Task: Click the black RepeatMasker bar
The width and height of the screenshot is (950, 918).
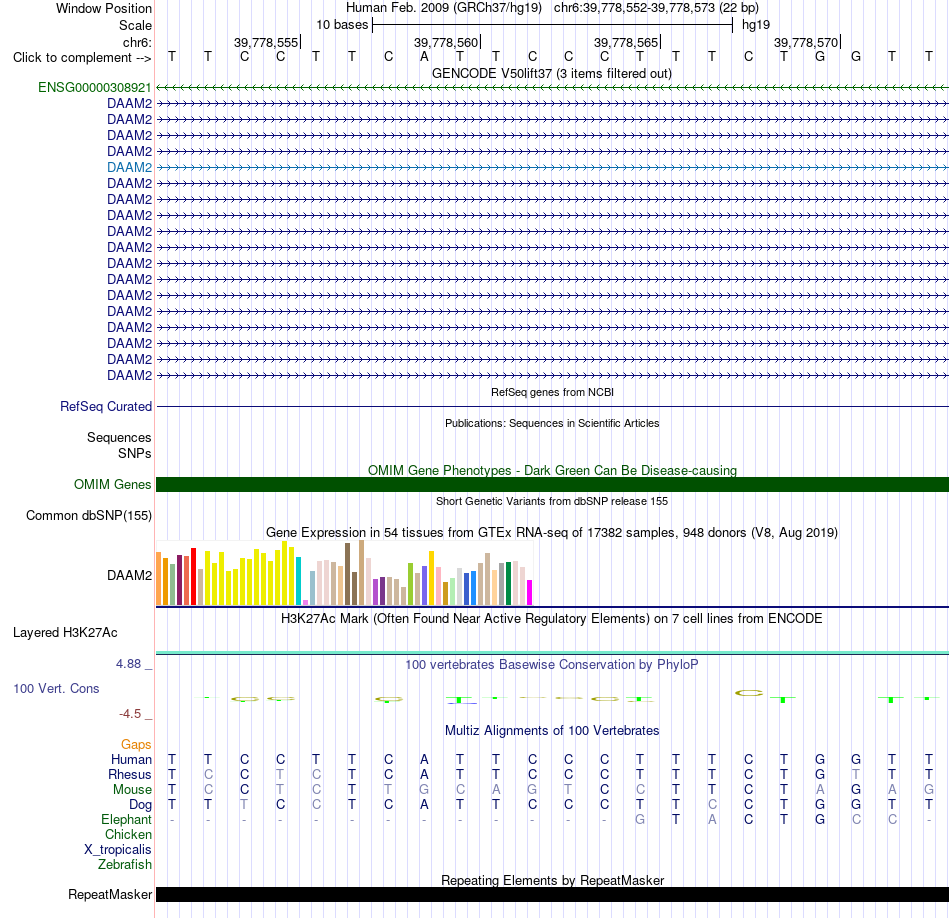Action: point(553,894)
